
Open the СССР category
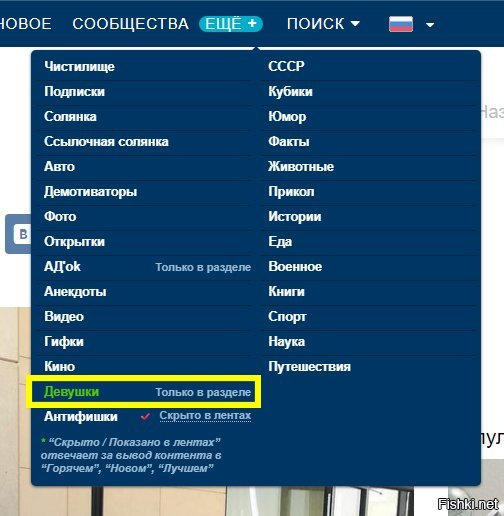coord(286,66)
